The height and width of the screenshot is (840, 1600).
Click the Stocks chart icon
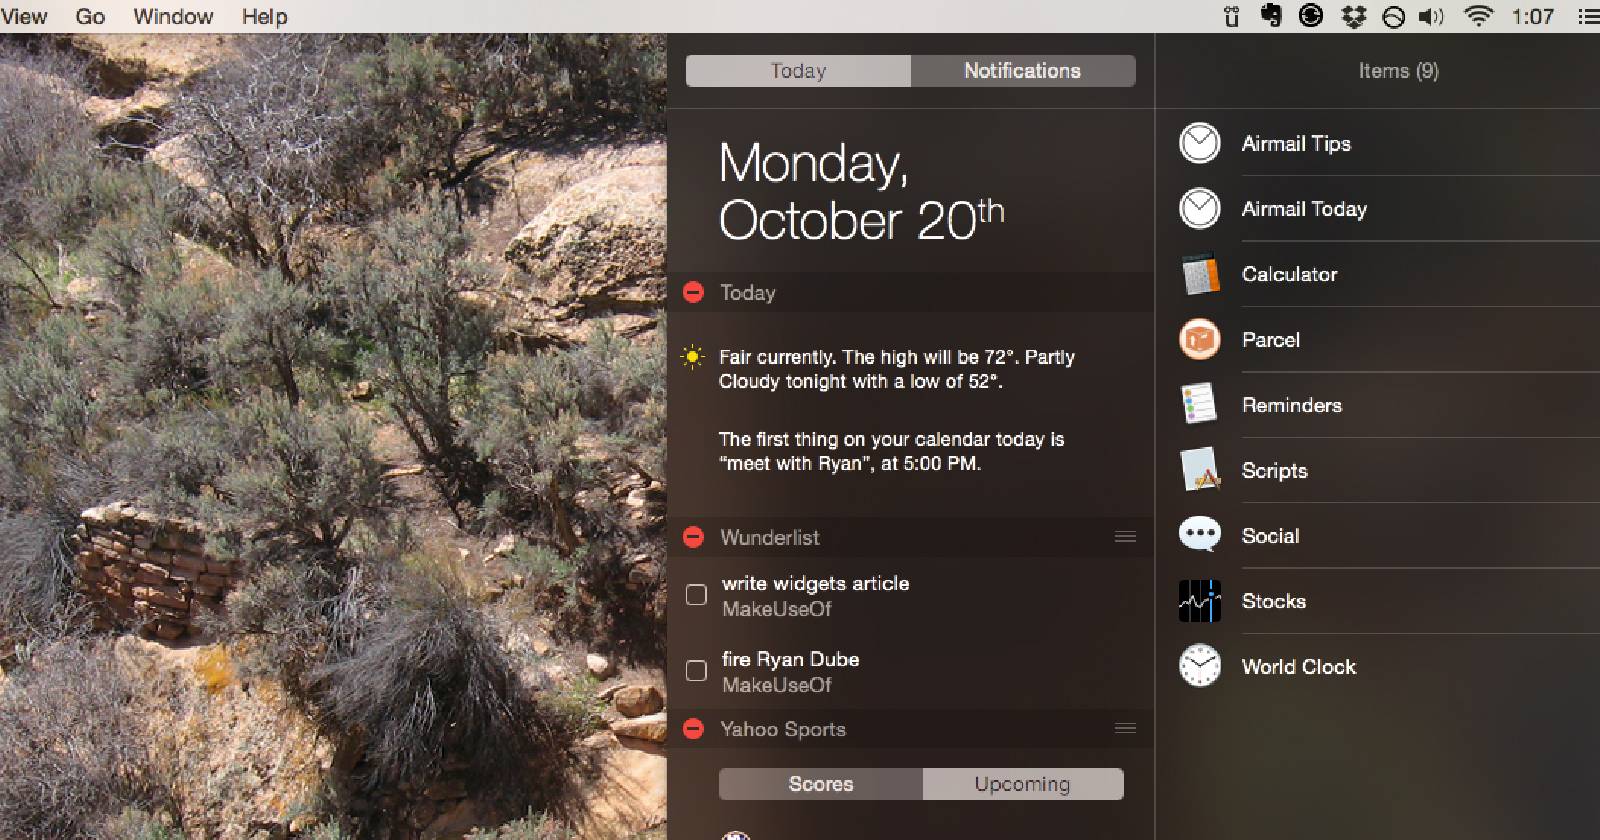pos(1200,600)
